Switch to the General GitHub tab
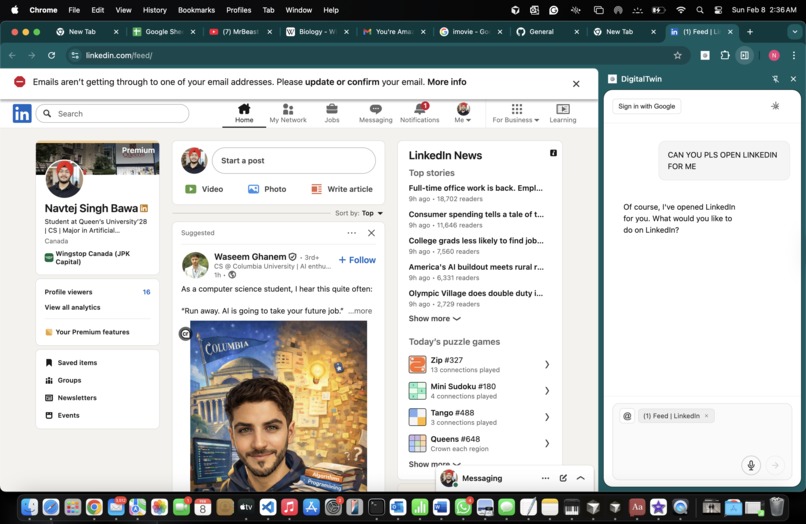 pos(547,32)
